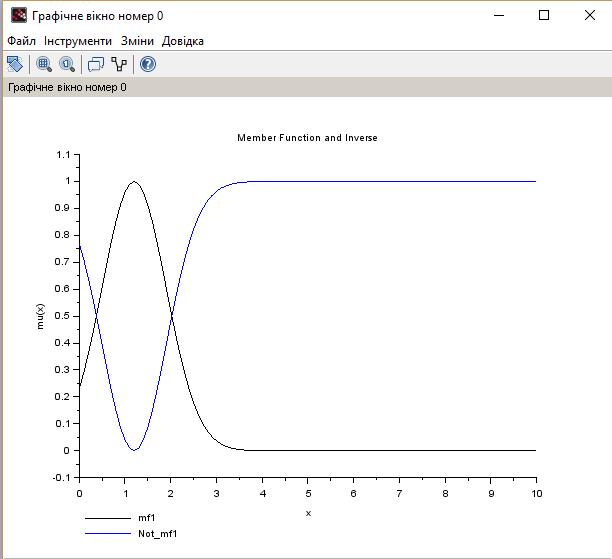Viewport: 612px width, 559px height.
Task: Open the datatip manager icon
Action: (119, 64)
